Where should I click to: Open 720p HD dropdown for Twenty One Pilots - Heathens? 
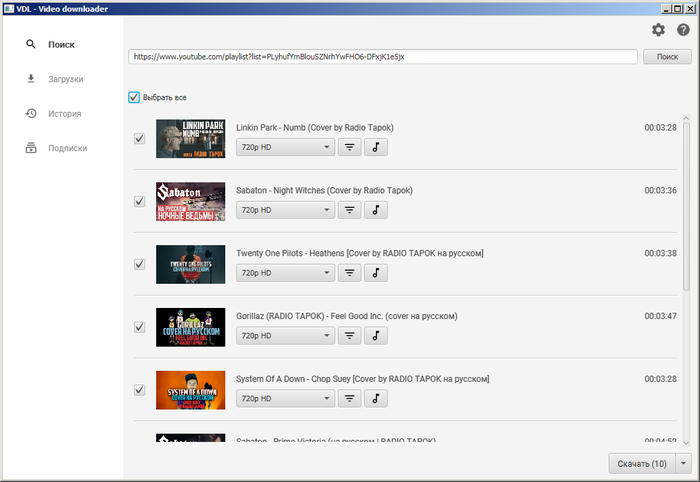[x=285, y=273]
